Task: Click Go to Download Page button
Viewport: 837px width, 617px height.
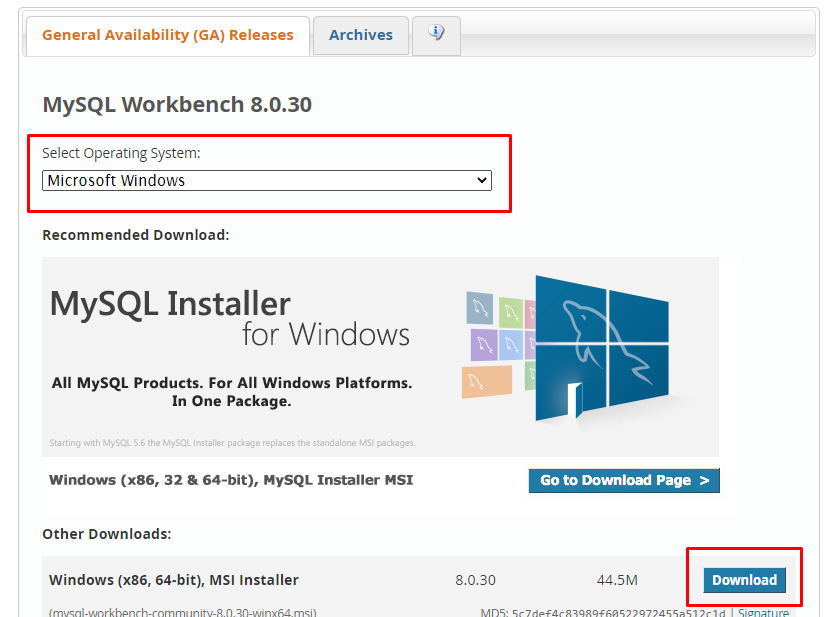Action: coord(624,480)
